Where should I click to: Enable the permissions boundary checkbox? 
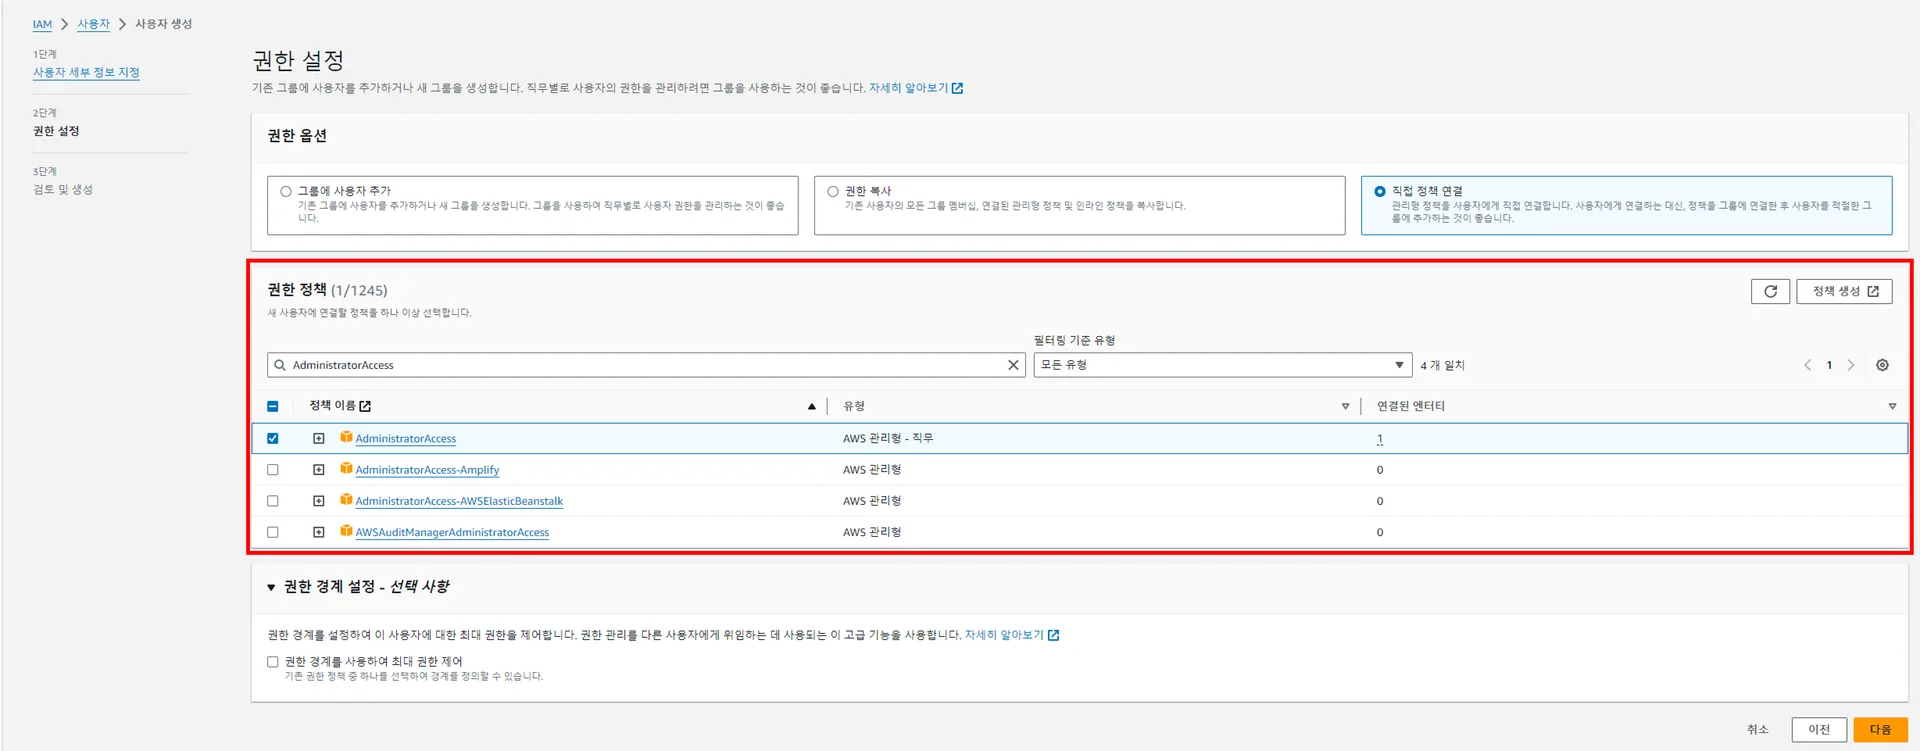click(x=273, y=662)
